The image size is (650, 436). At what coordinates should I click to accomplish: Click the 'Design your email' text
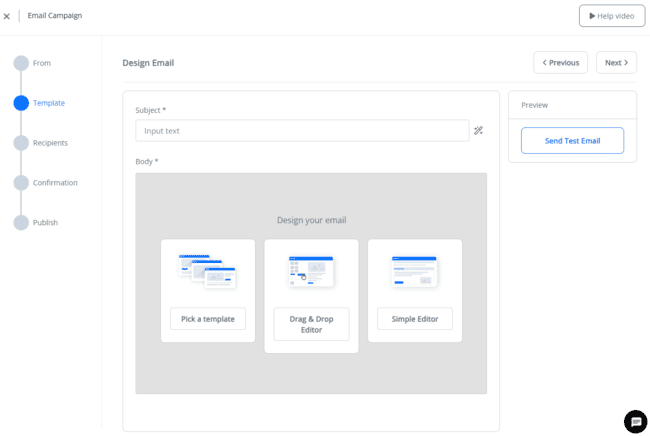pos(311,220)
